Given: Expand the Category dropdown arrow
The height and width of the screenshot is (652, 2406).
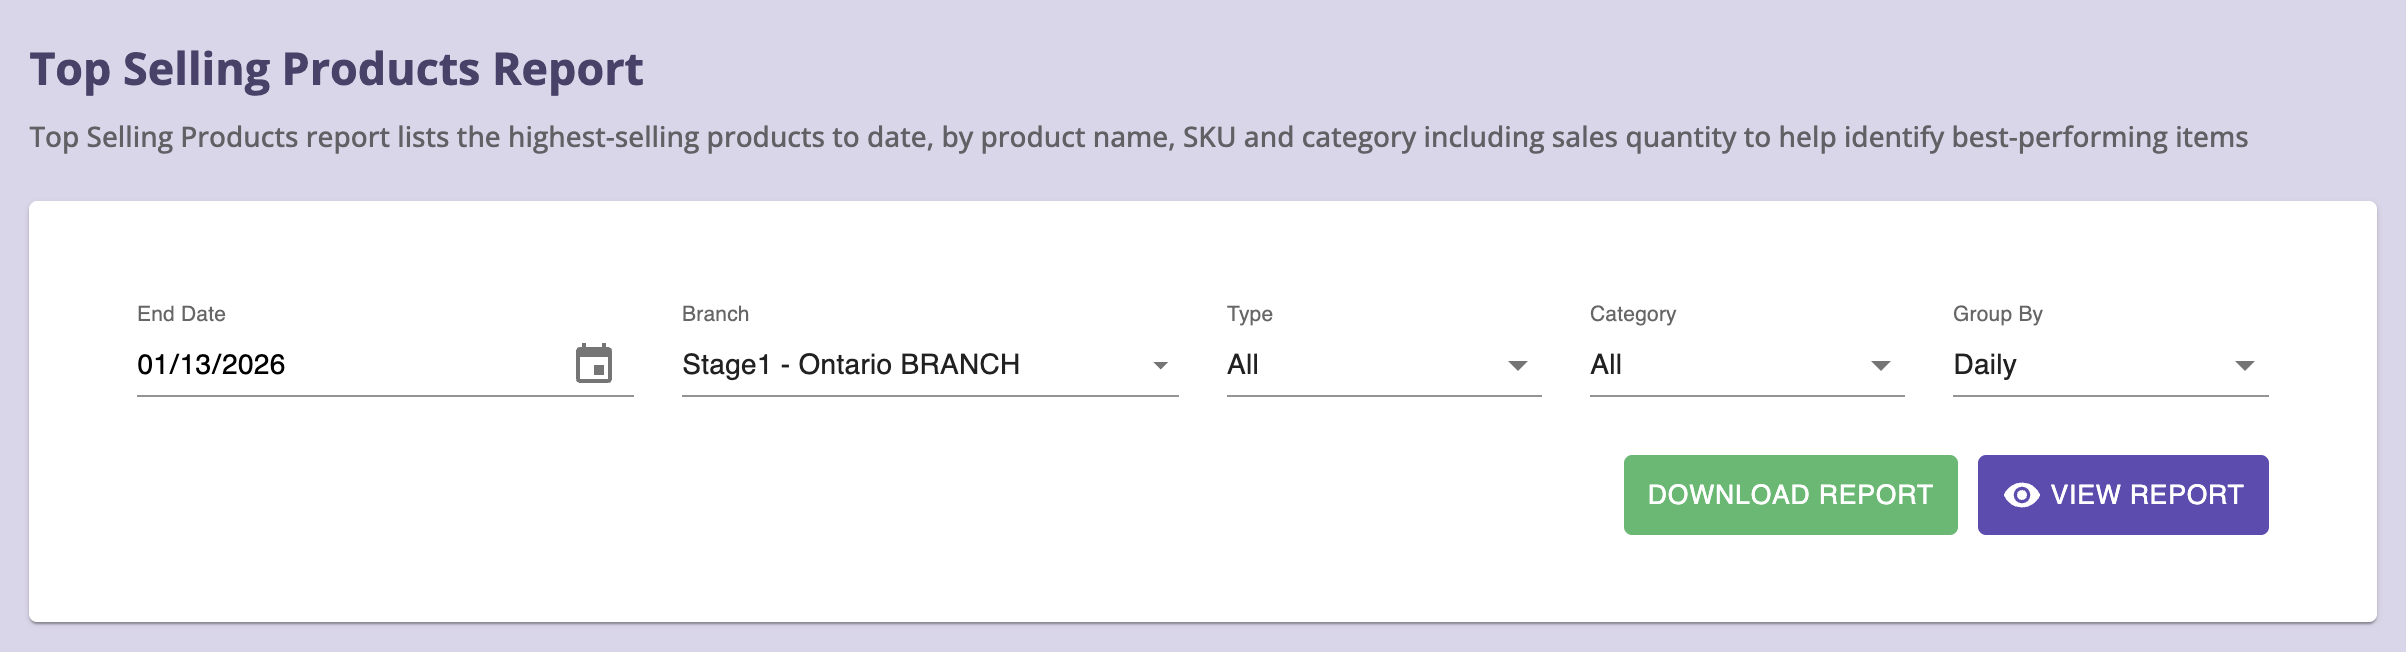Looking at the screenshot, I should point(1880,366).
